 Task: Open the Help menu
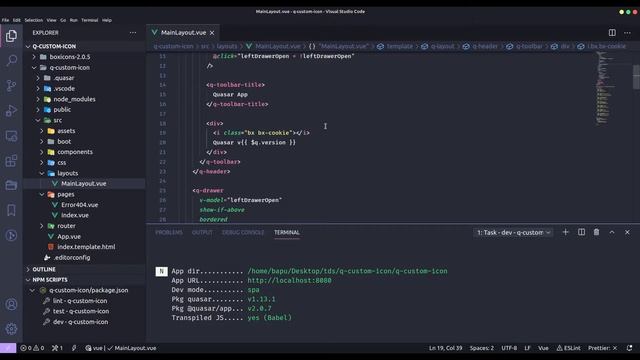pos(107,20)
